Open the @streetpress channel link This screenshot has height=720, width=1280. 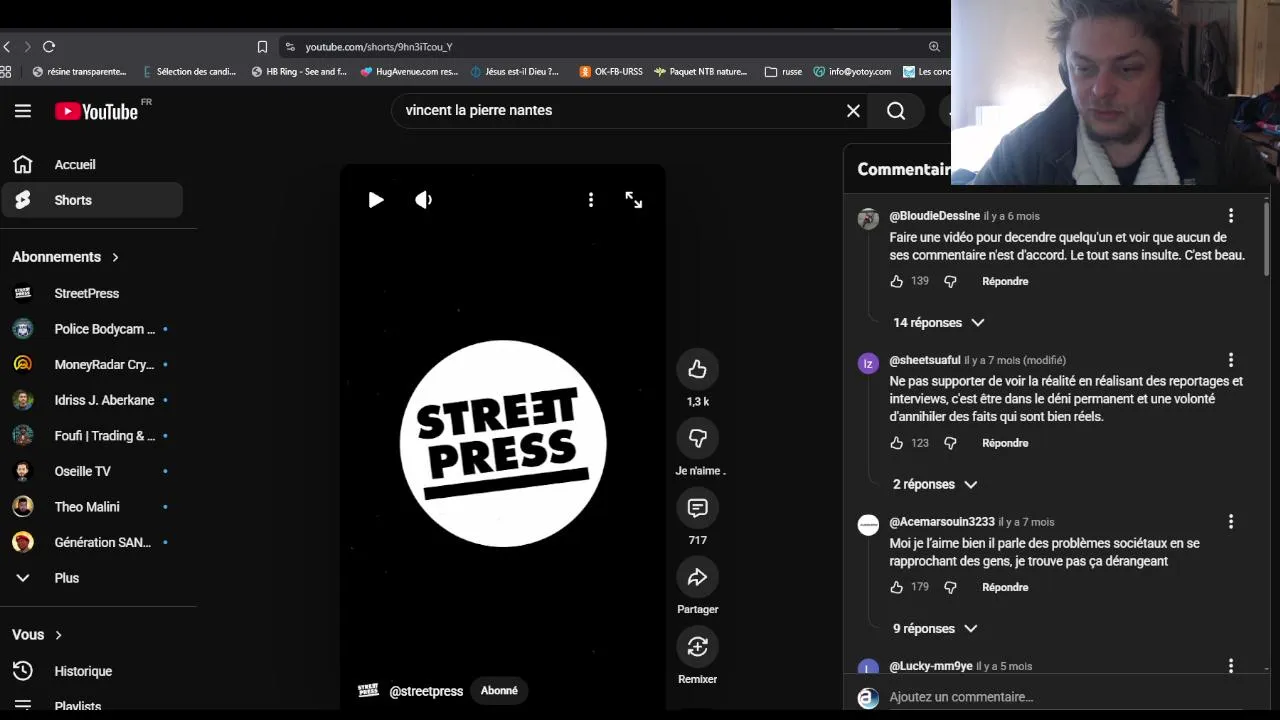point(426,691)
